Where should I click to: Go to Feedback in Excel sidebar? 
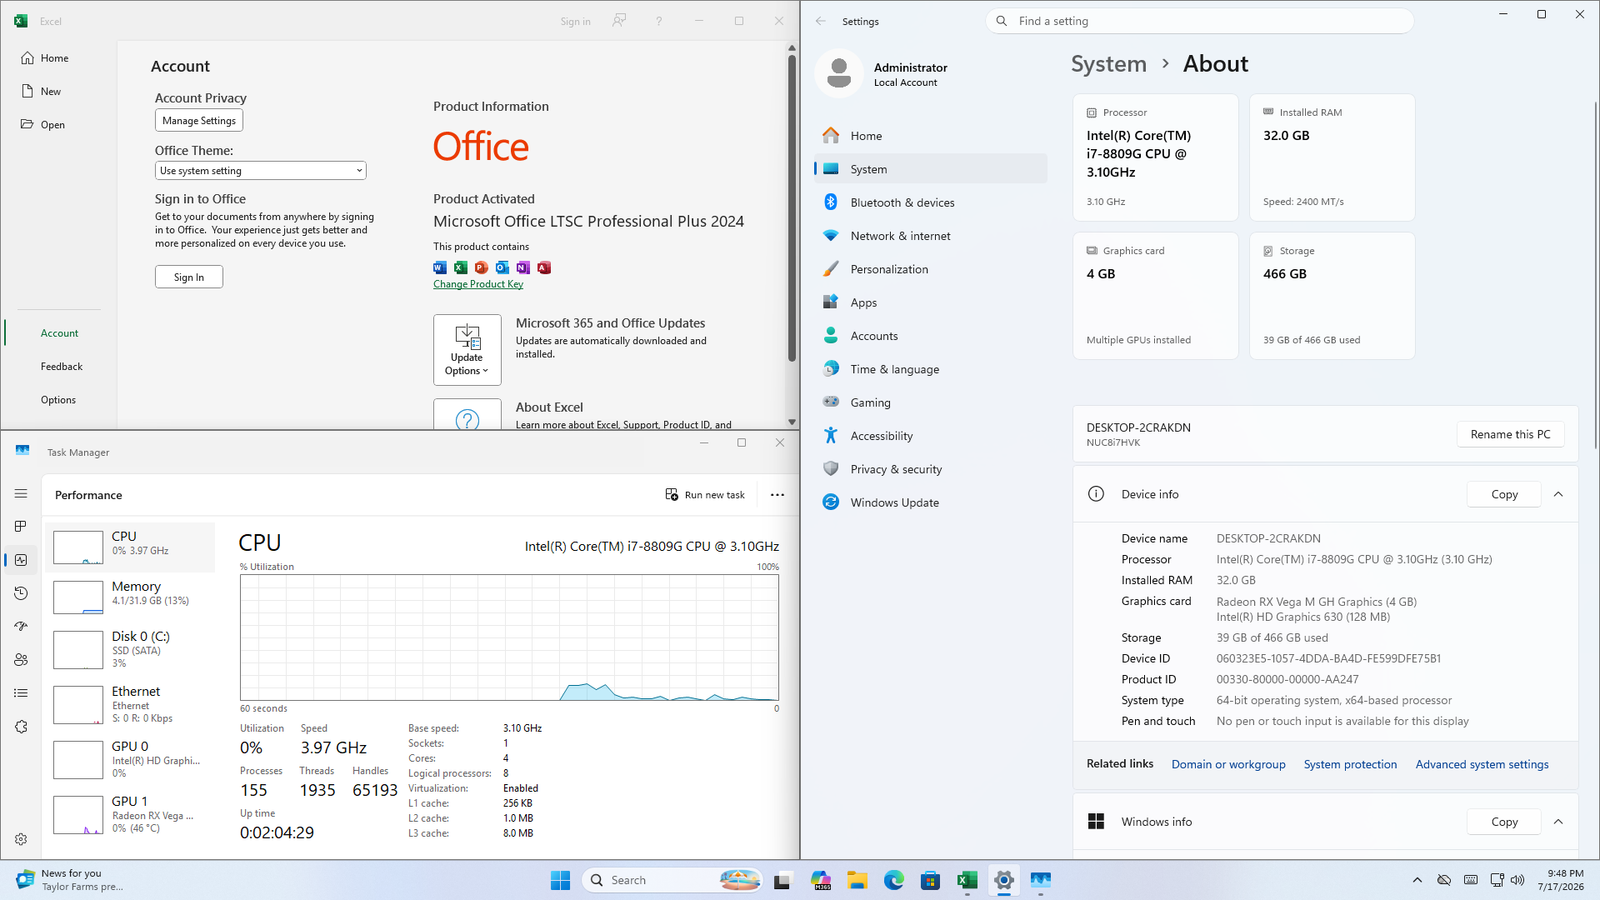click(x=61, y=366)
